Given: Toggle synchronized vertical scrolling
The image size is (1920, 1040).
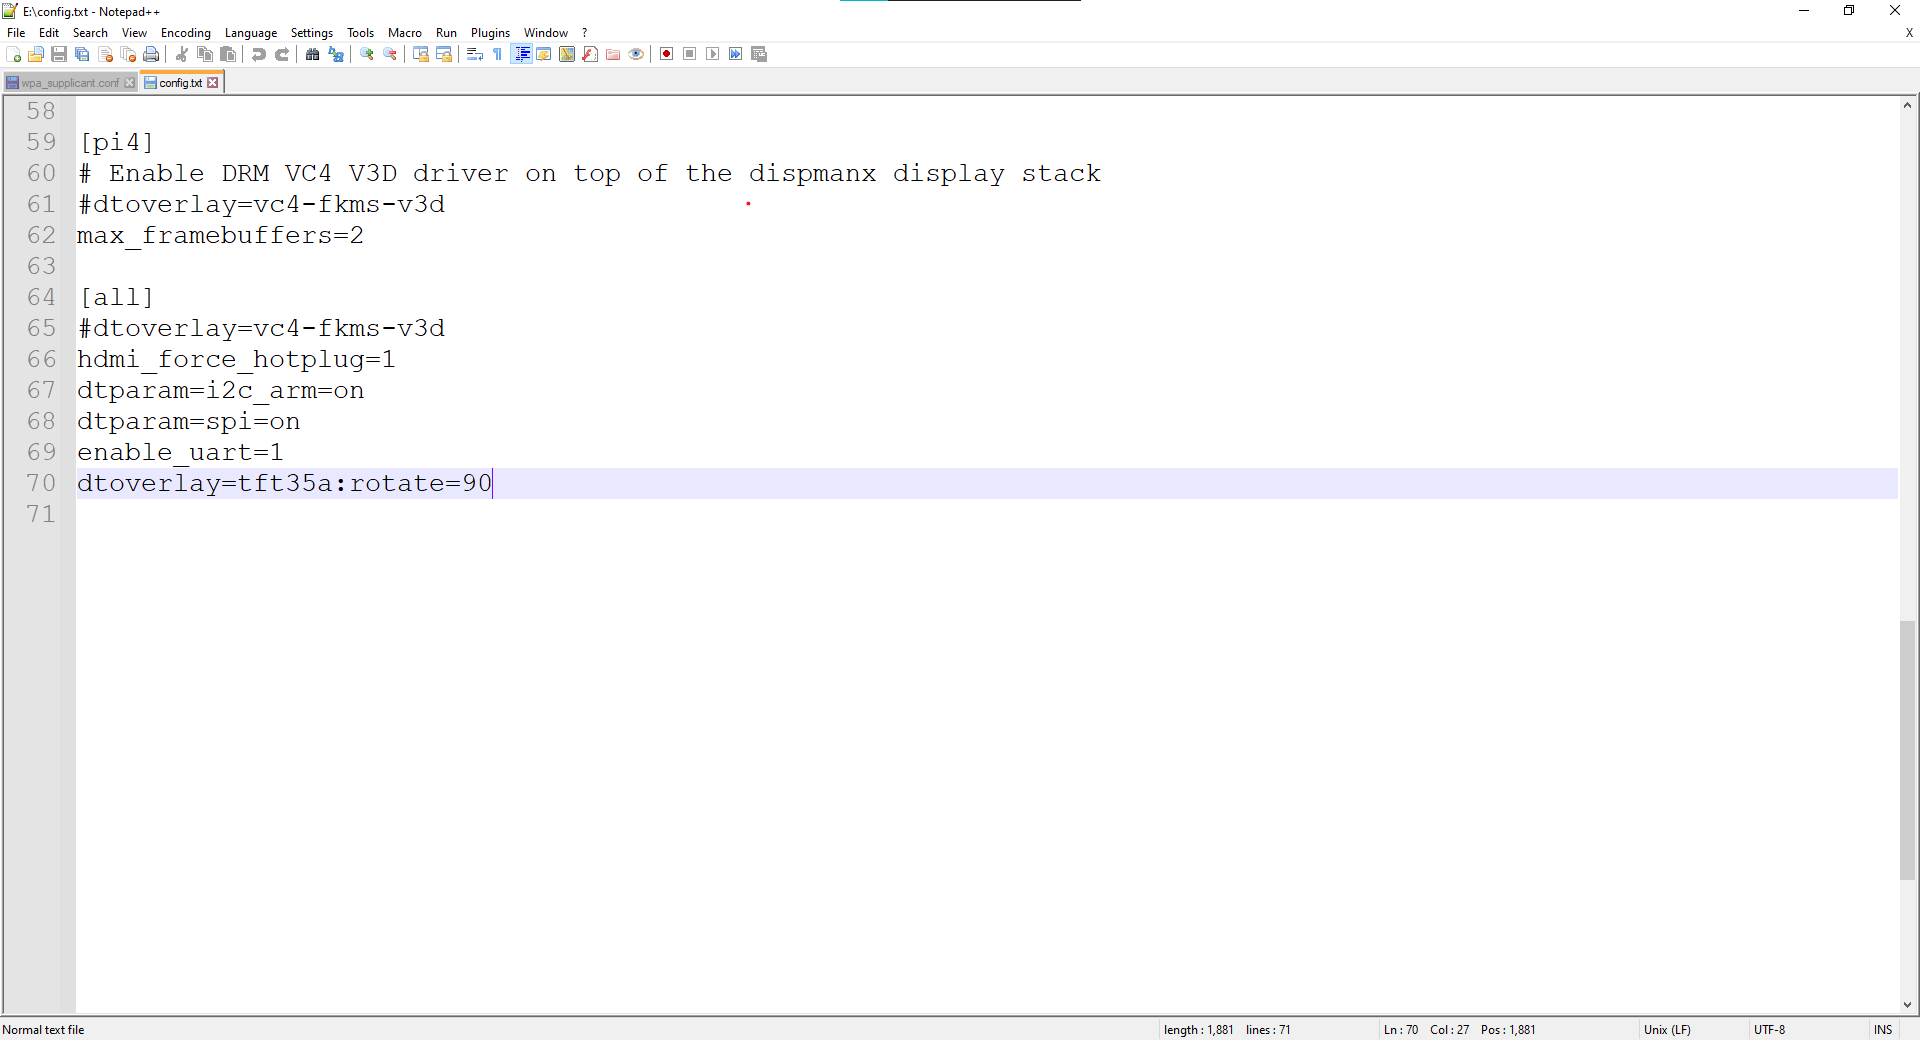Looking at the screenshot, I should [421, 54].
